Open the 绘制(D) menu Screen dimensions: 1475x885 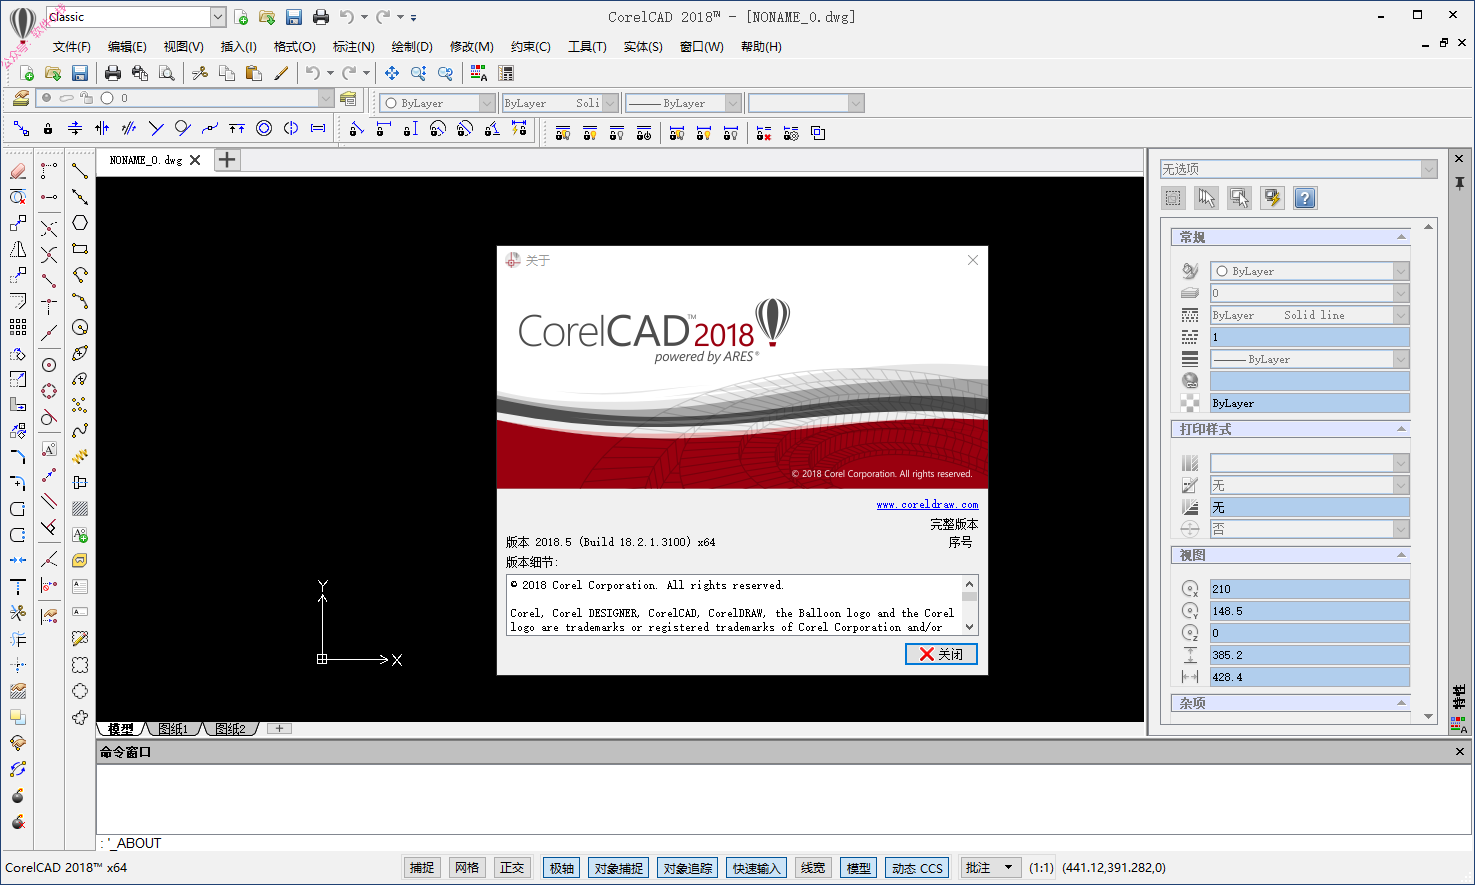click(x=412, y=47)
